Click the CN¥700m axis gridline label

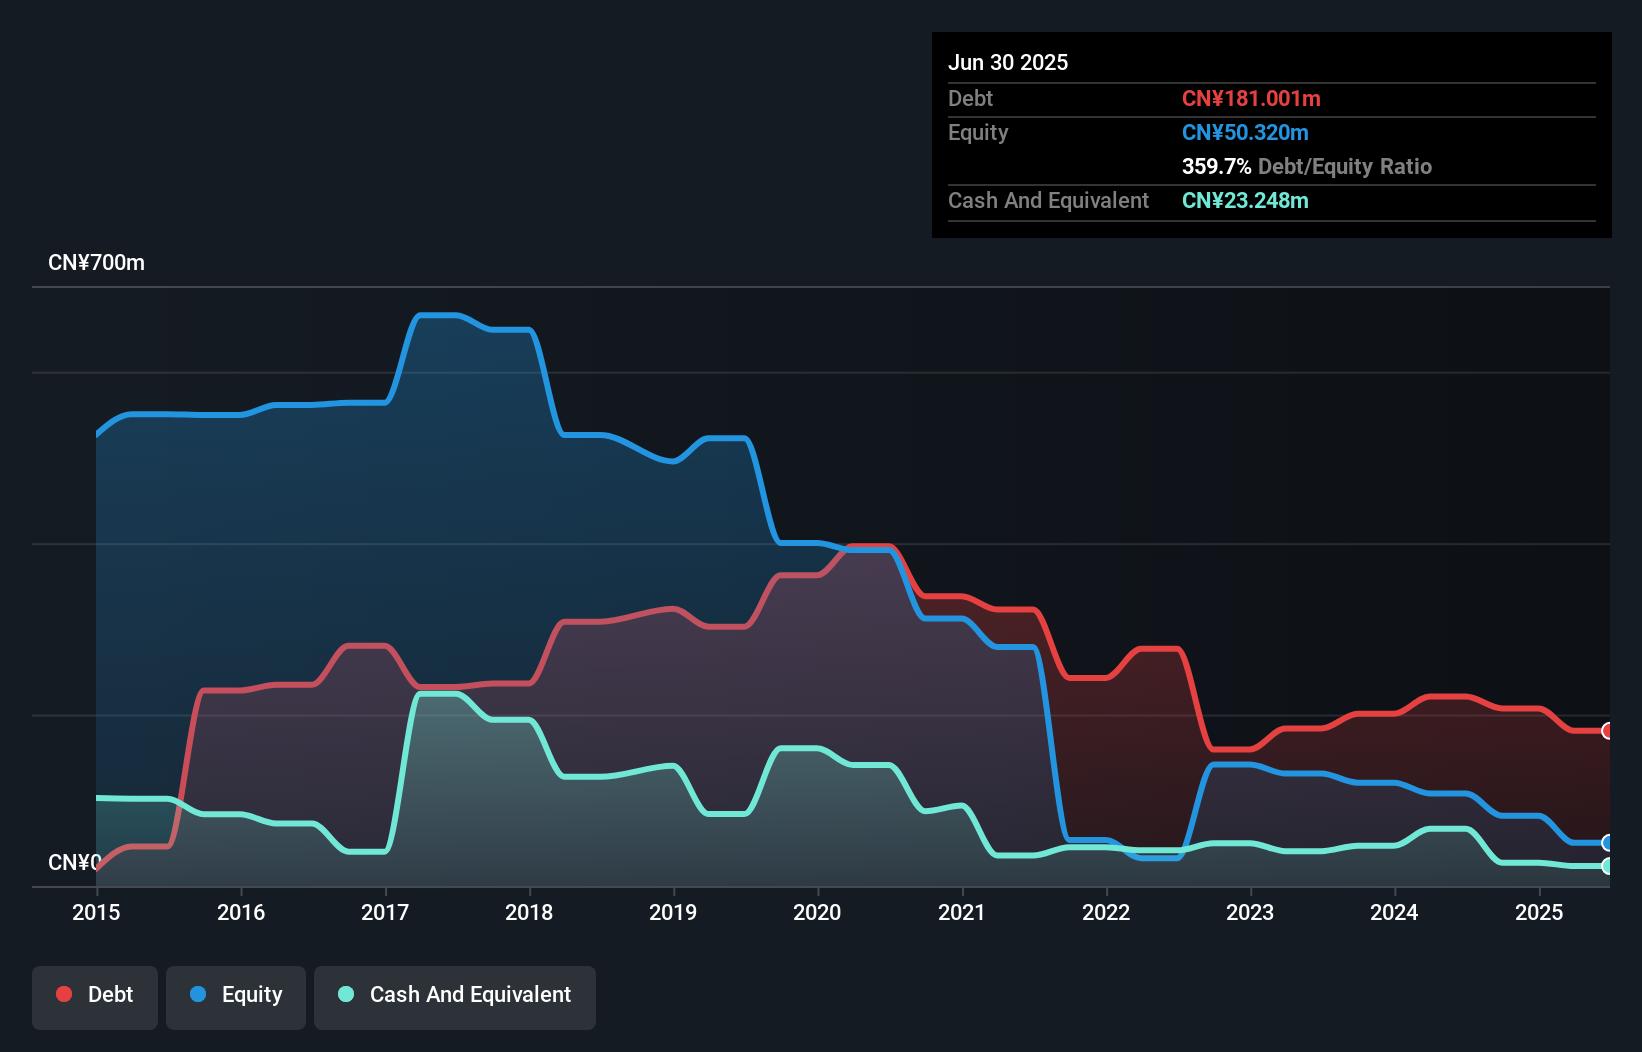[97, 262]
